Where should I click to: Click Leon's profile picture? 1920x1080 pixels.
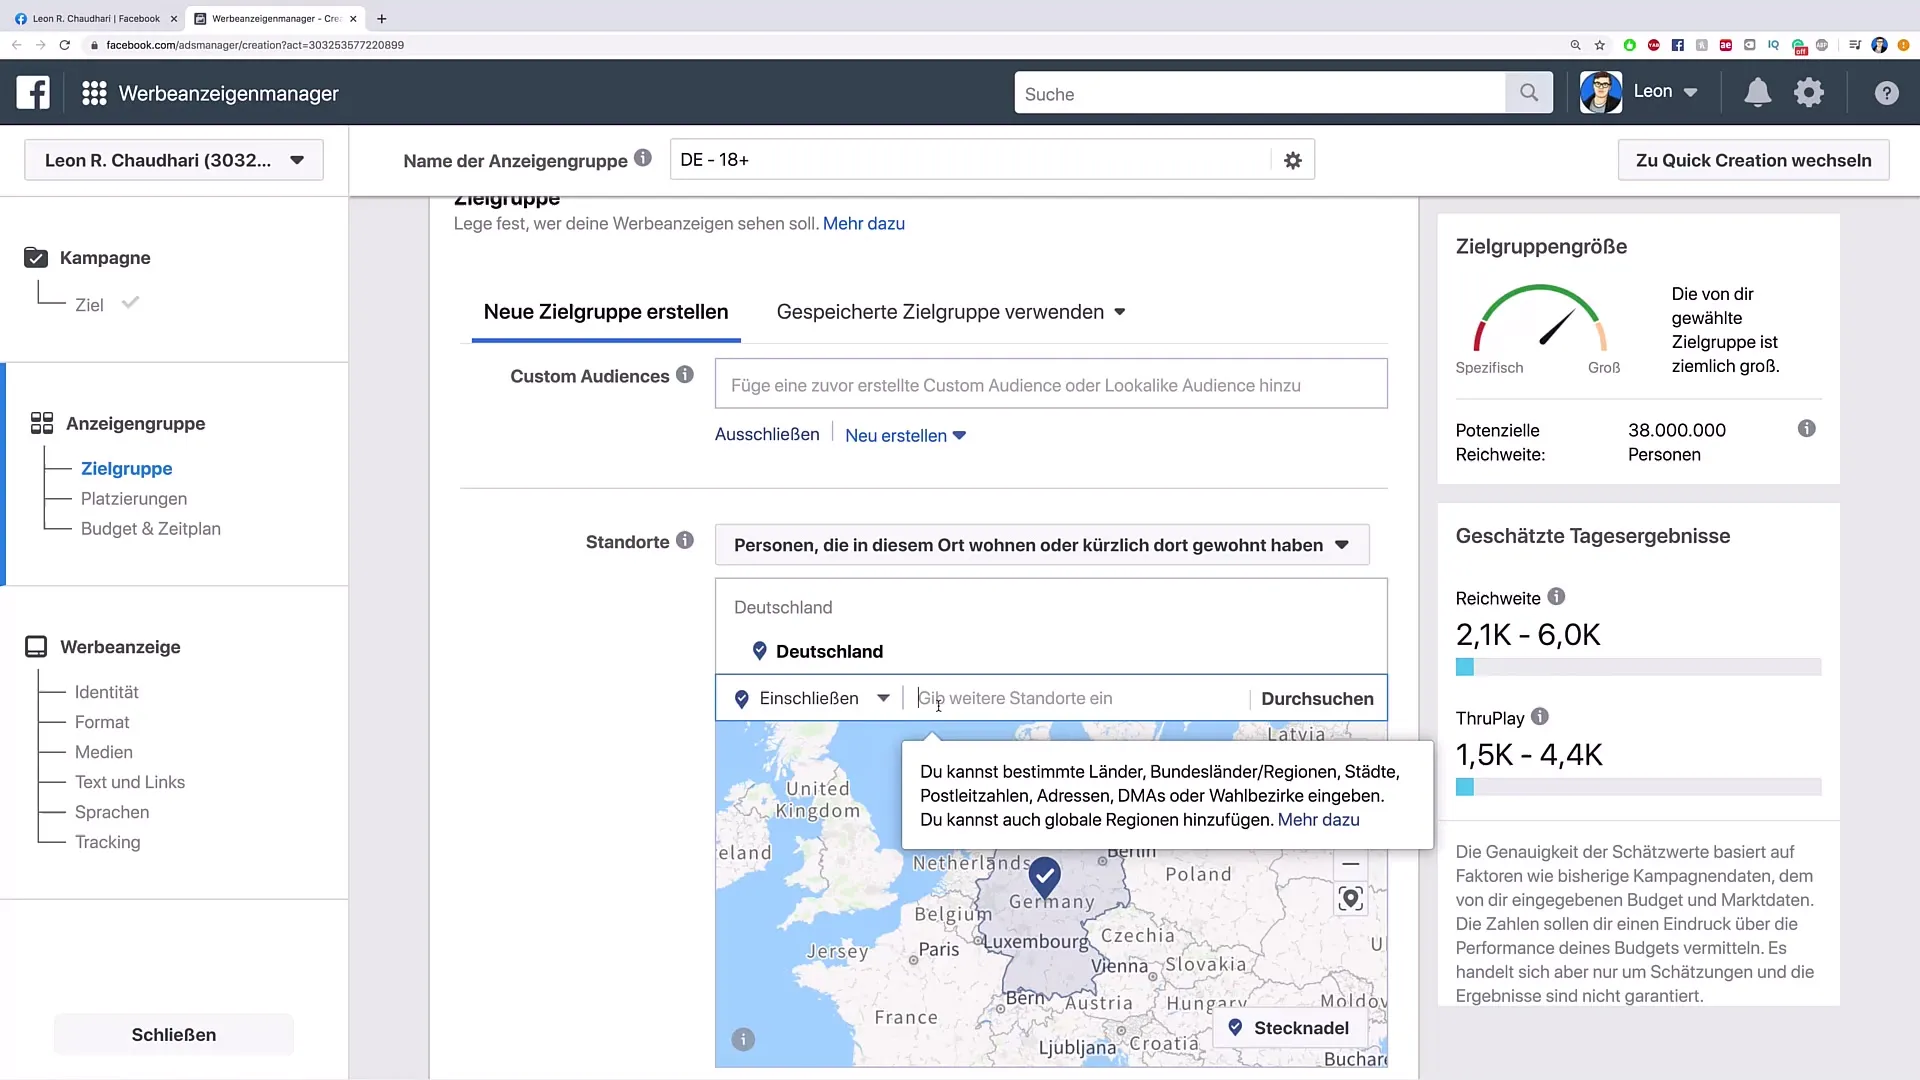1601,92
